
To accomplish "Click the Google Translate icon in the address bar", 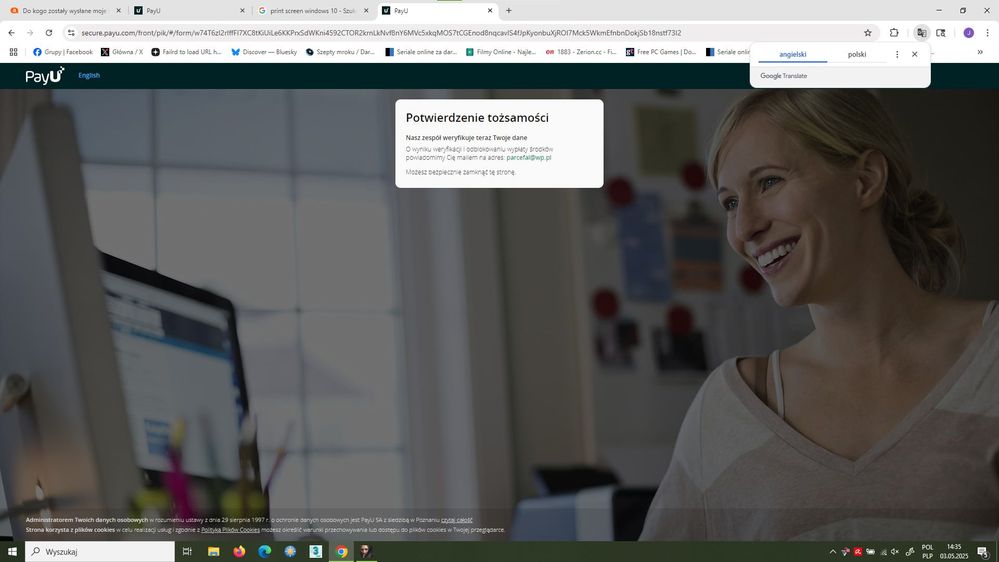I will point(921,33).
